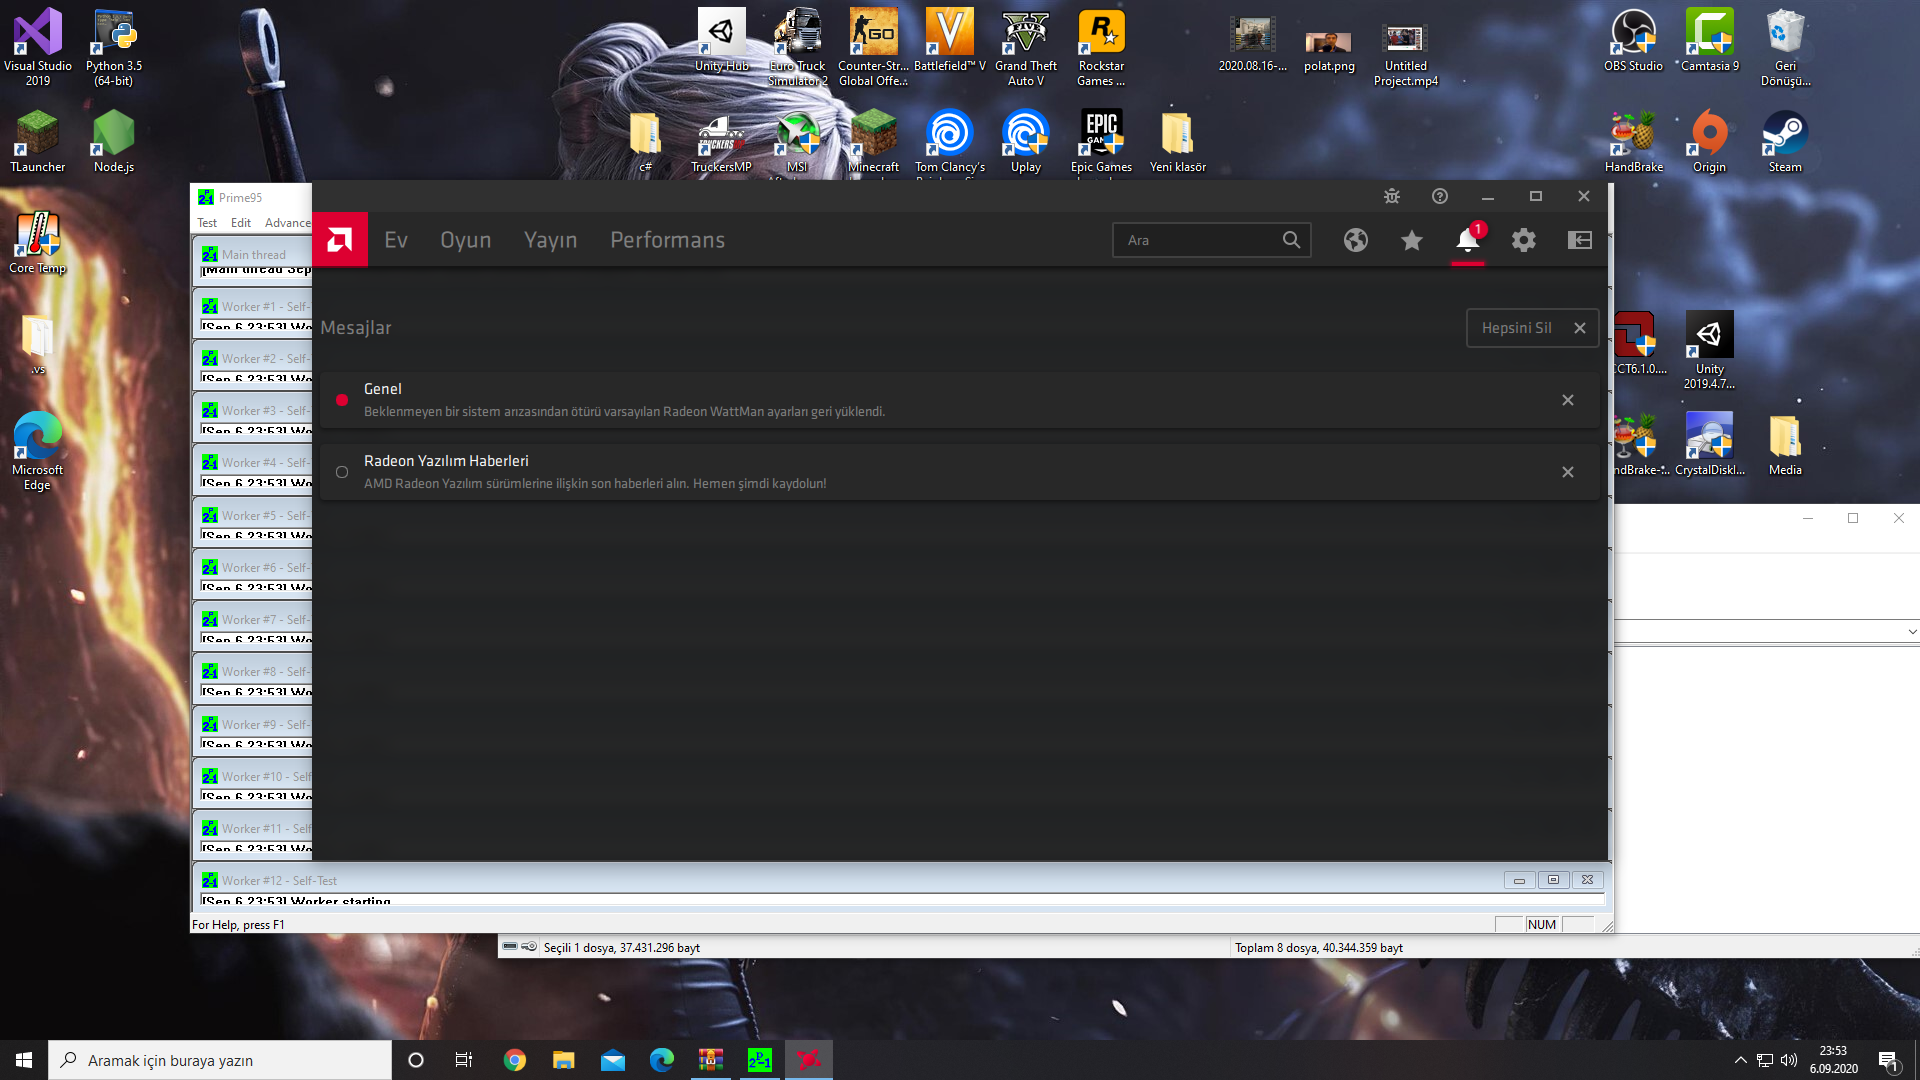Dismiss the Radeon Yazılım Haberleri message
Image resolution: width=1920 pixels, height=1080 pixels.
[1568, 472]
